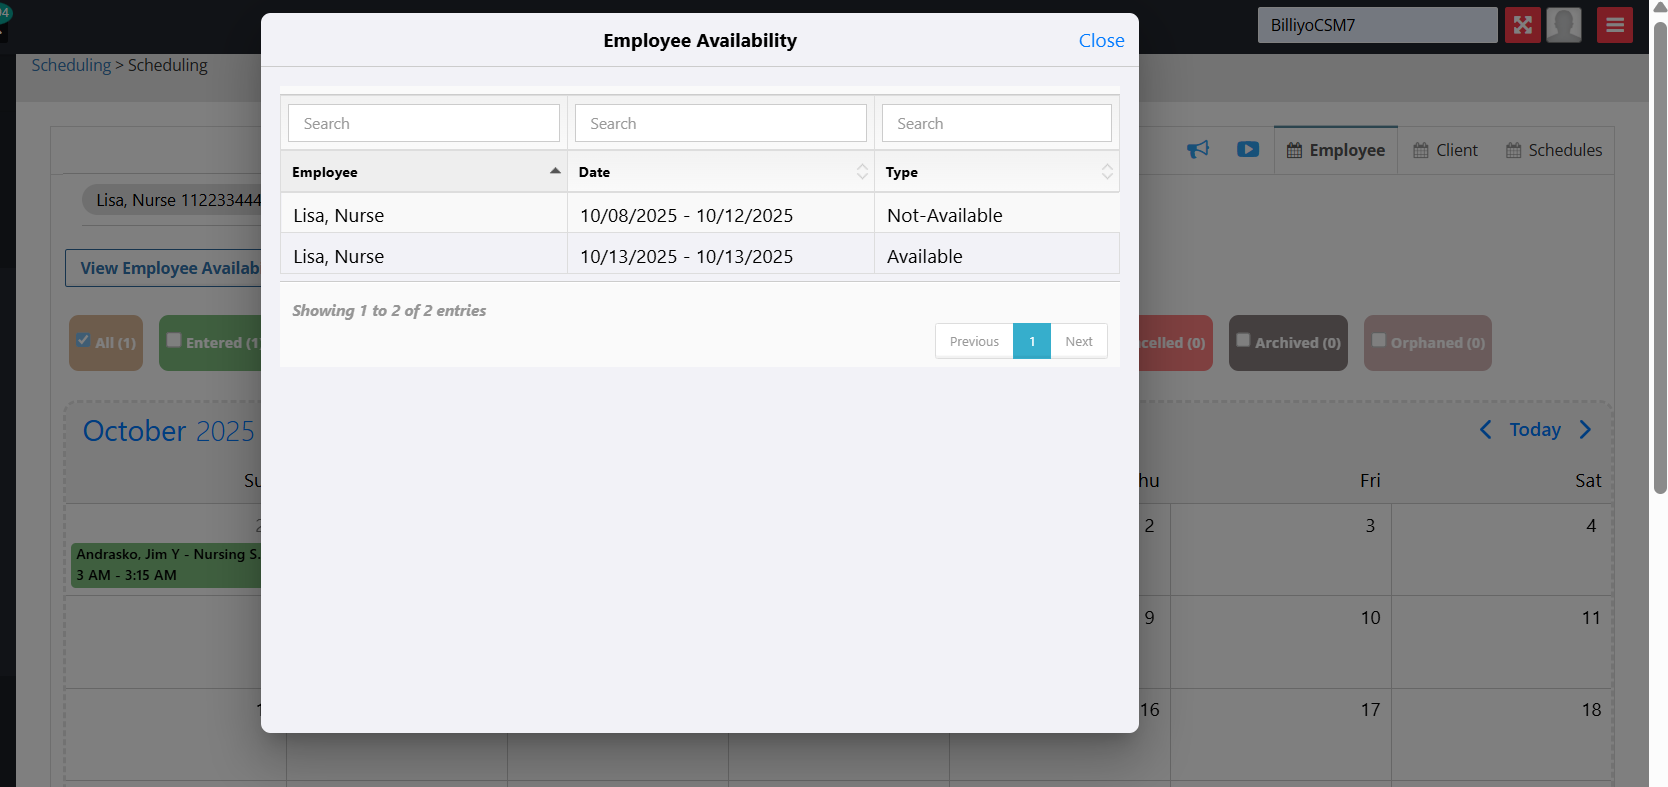Open the video tutorial play icon
1668x787 pixels.
coord(1247,150)
